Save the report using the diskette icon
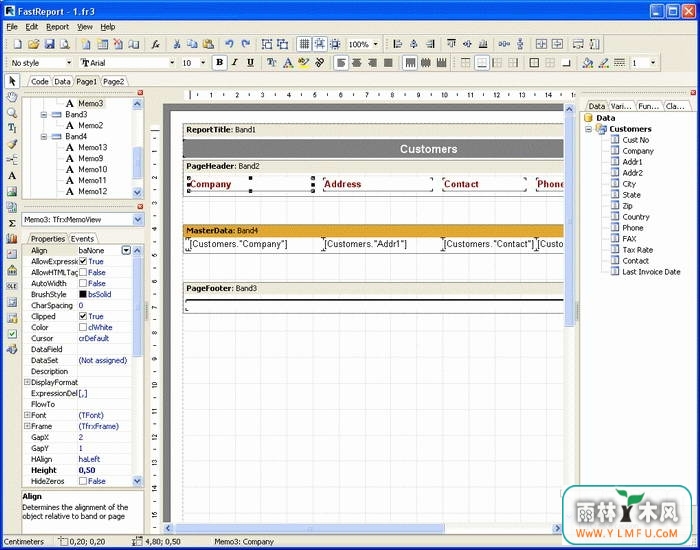Screen dimensions: 700x550 tap(49, 44)
